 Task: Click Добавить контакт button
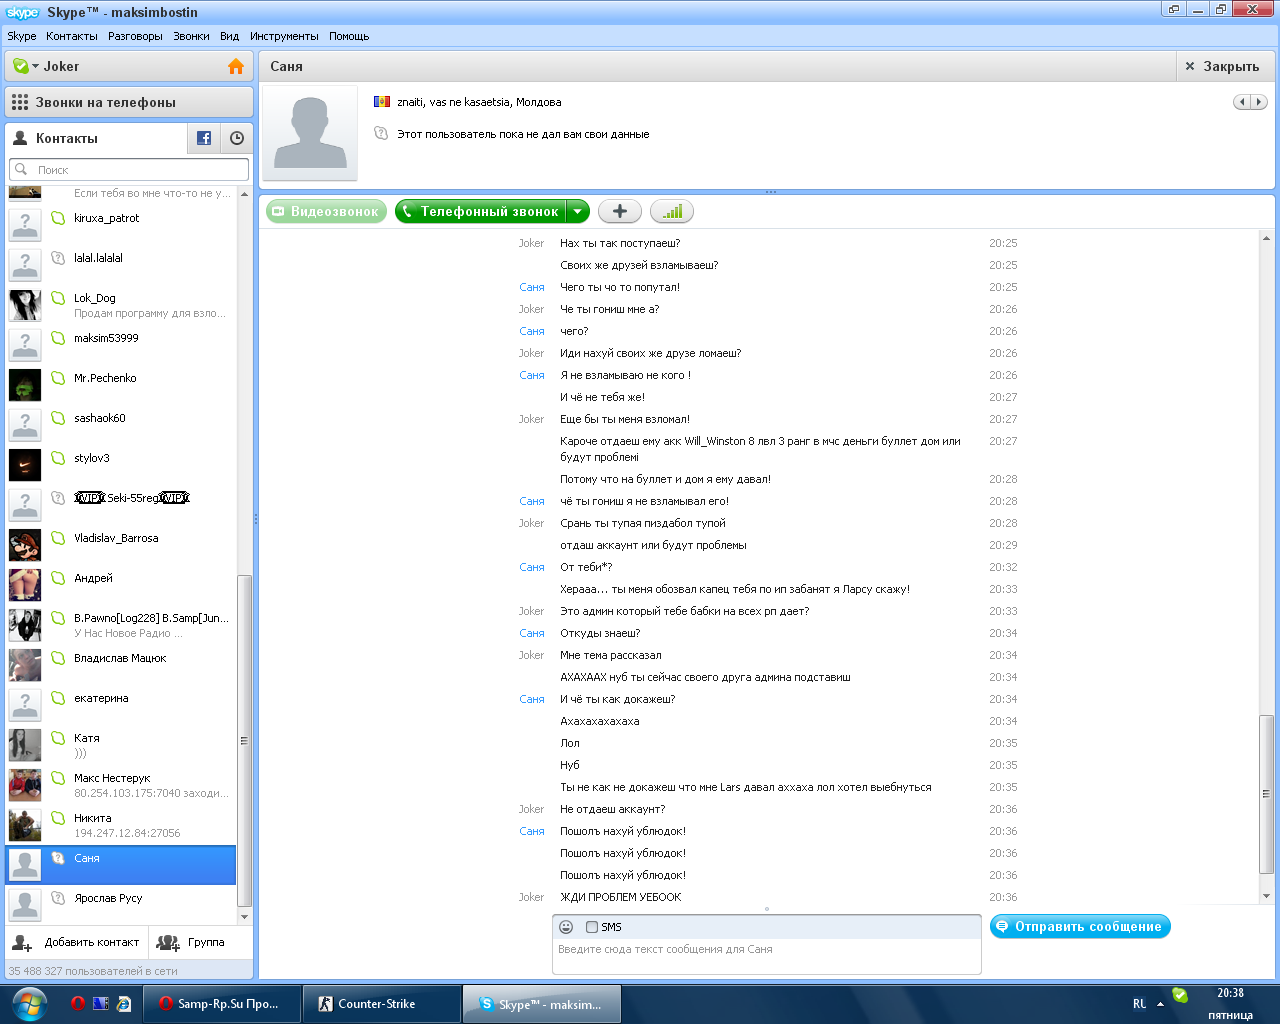pos(79,942)
